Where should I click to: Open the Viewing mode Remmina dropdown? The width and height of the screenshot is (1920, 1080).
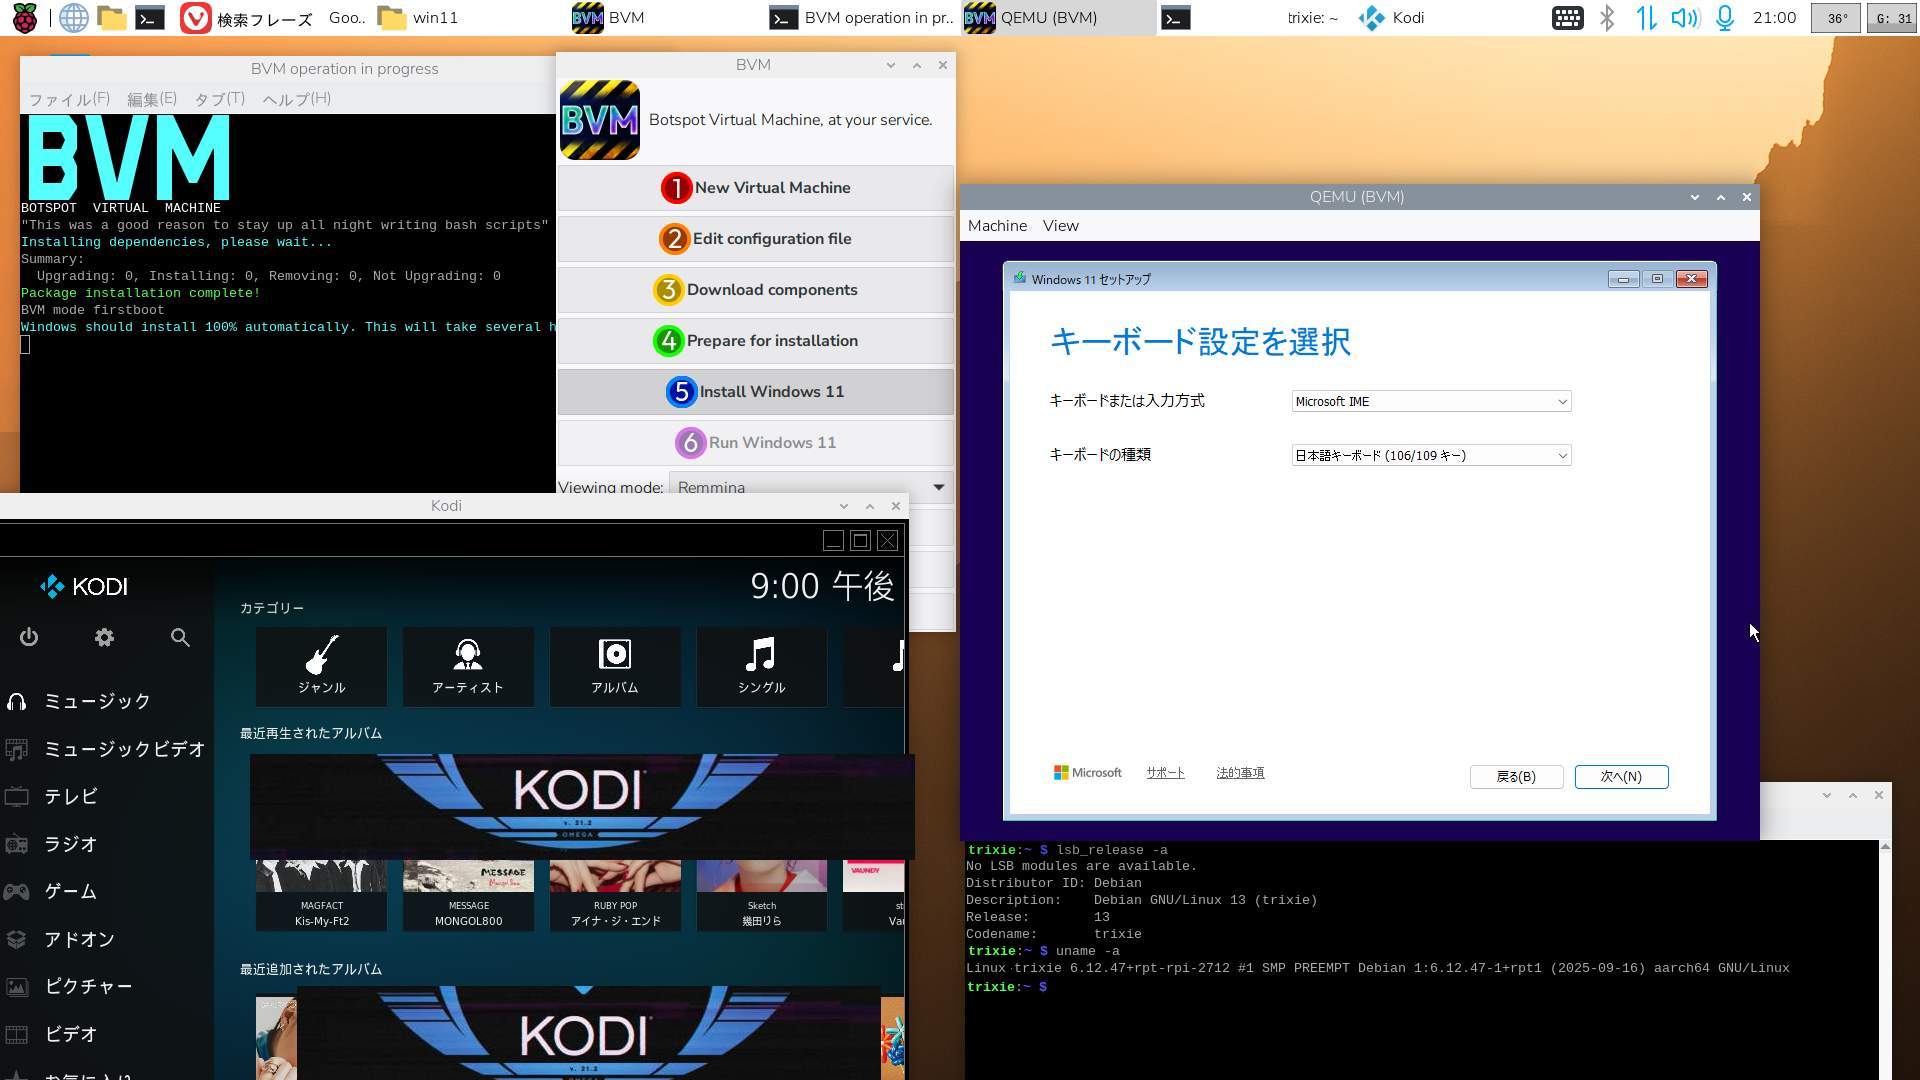pyautogui.click(x=810, y=487)
